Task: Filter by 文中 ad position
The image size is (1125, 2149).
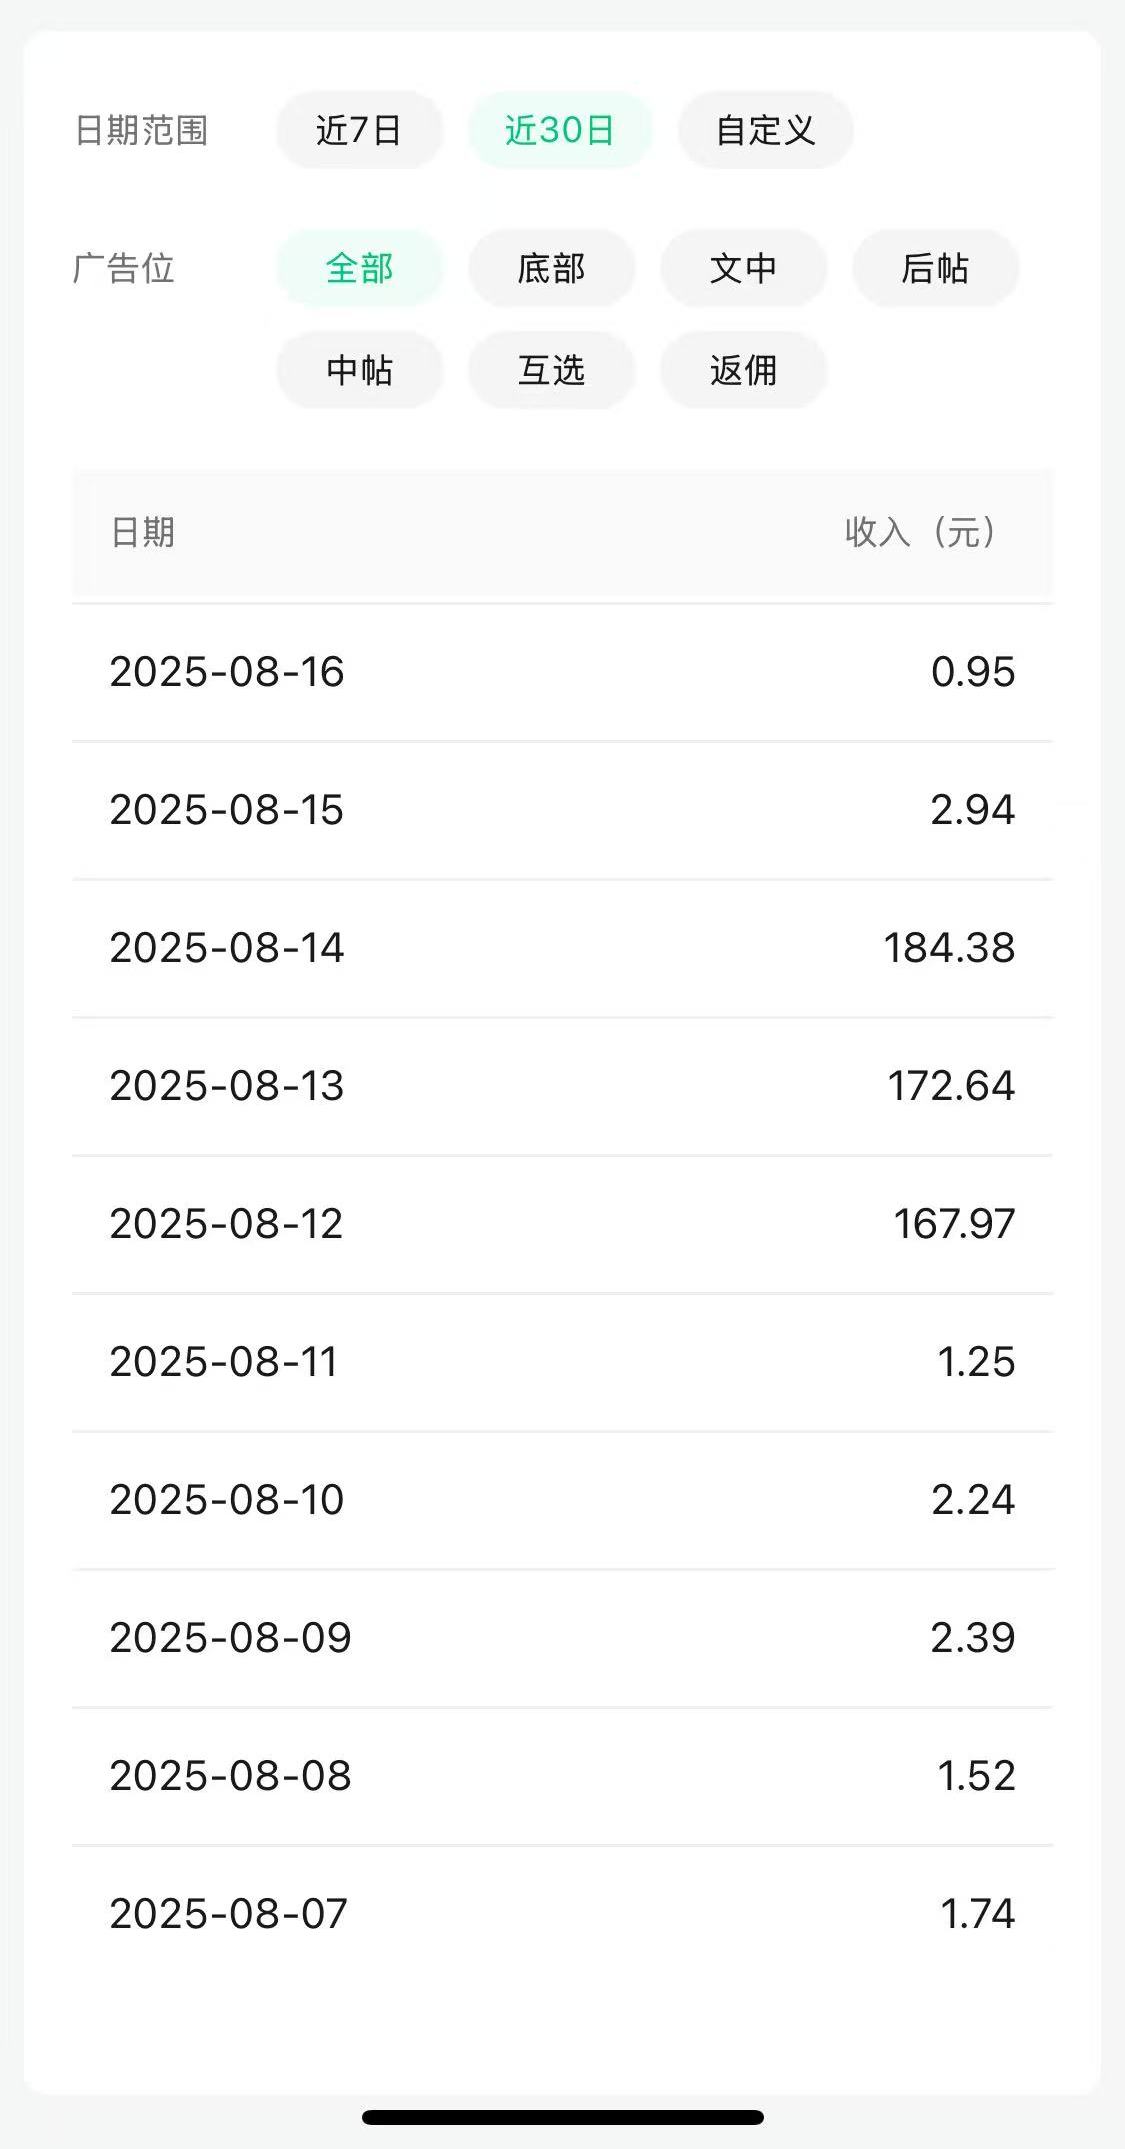Action: 743,268
